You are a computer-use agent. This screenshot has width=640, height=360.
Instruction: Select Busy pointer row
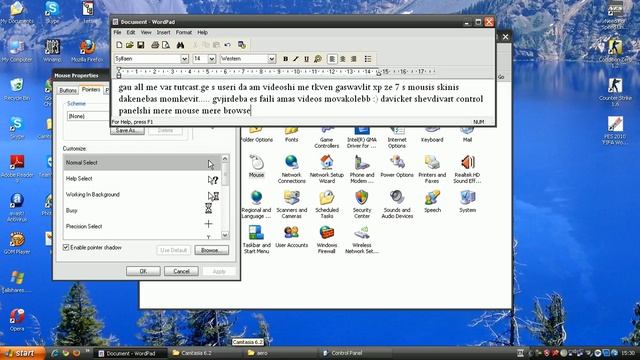(x=142, y=211)
